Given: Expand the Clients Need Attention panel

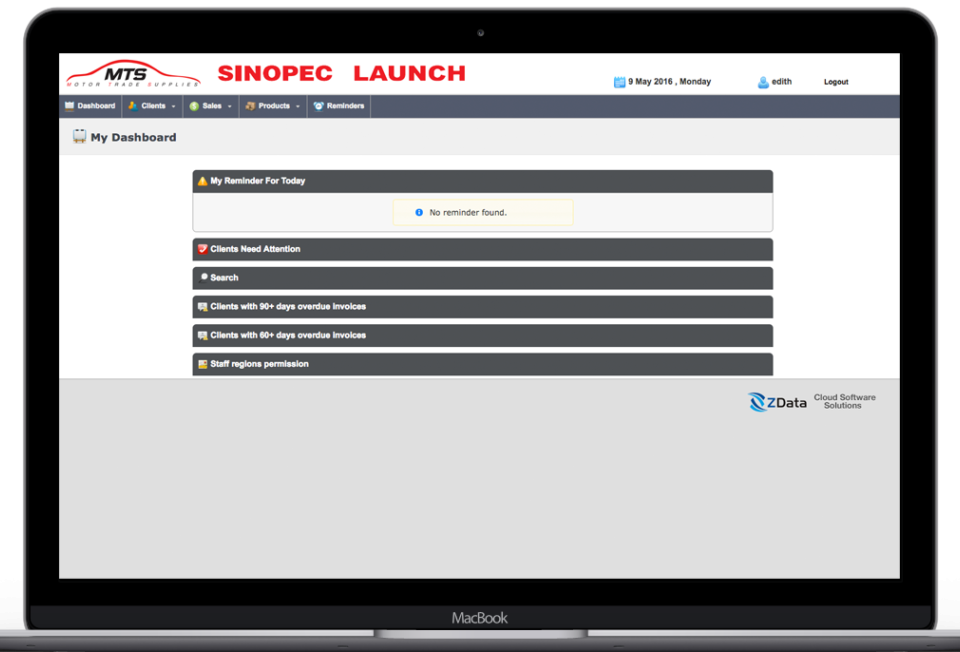Looking at the screenshot, I should coord(482,249).
